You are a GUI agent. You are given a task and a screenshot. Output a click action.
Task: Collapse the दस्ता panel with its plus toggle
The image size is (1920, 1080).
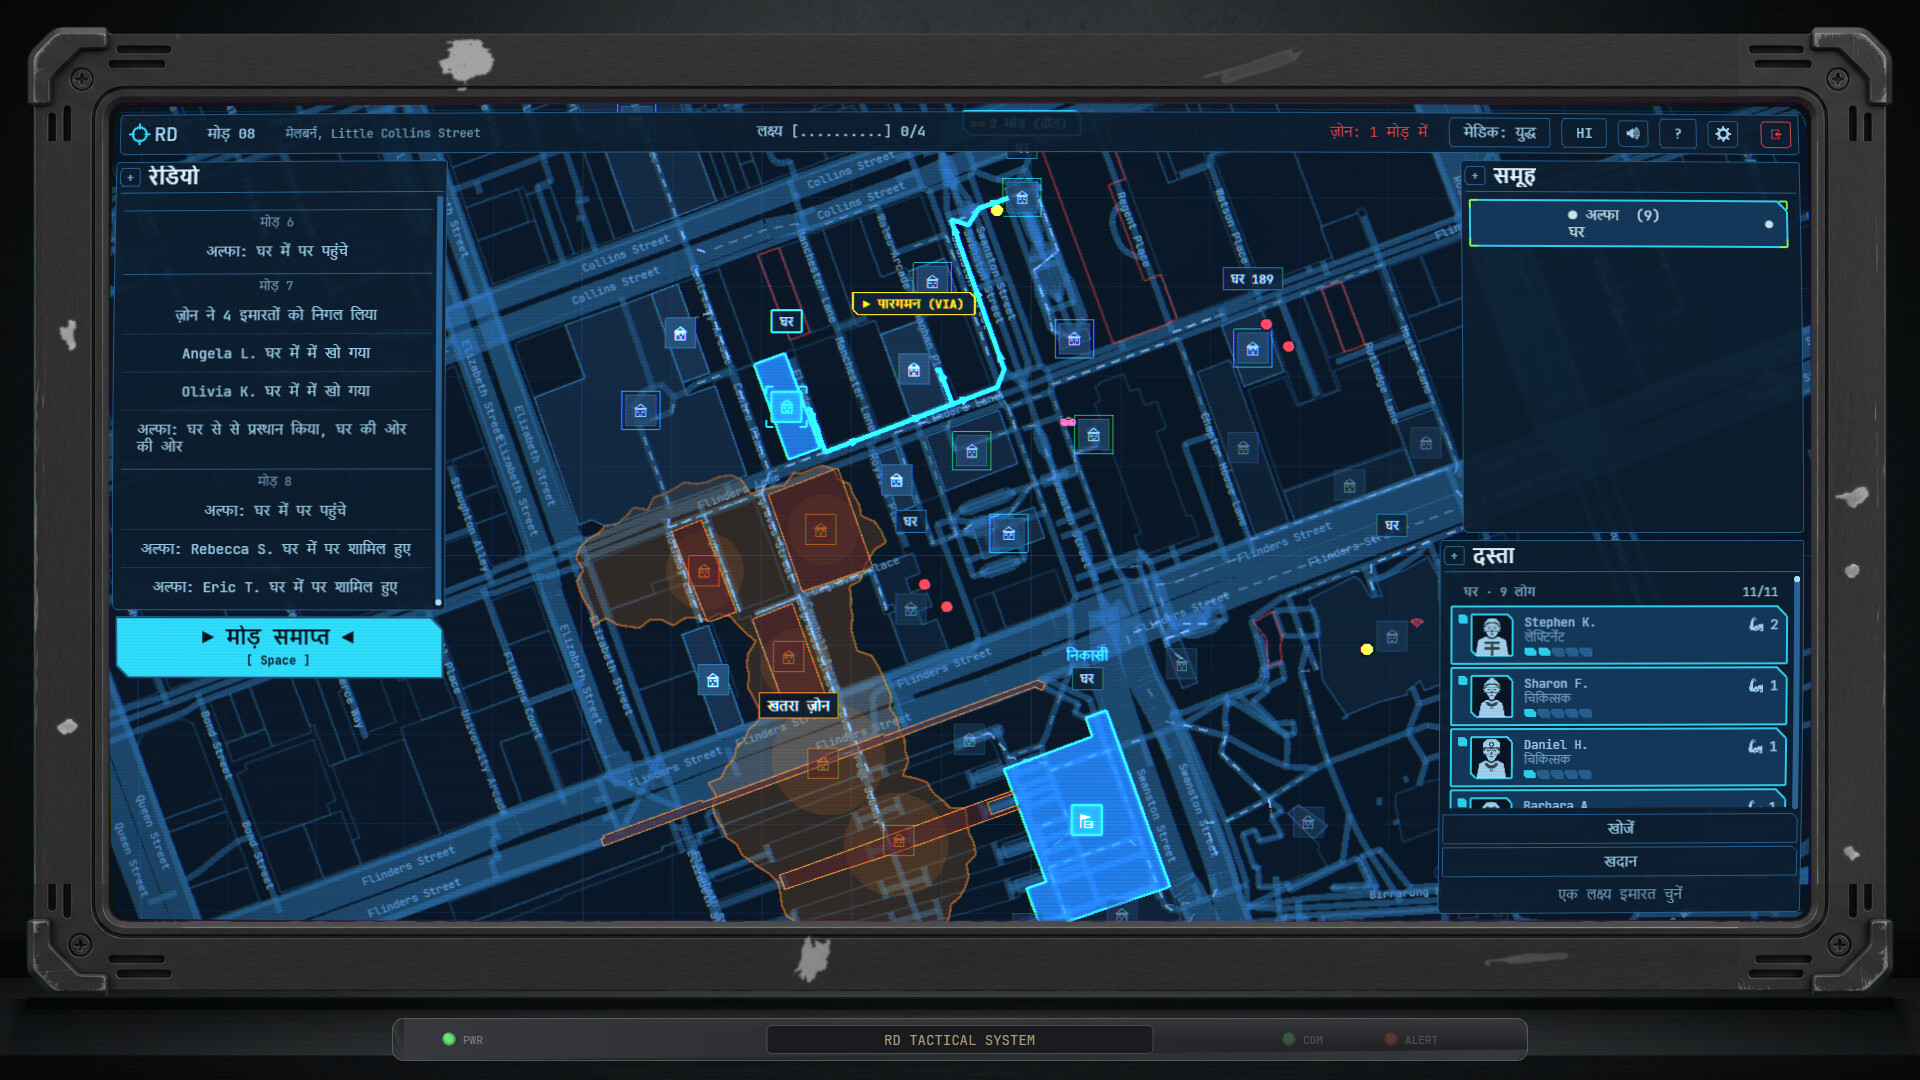1454,556
